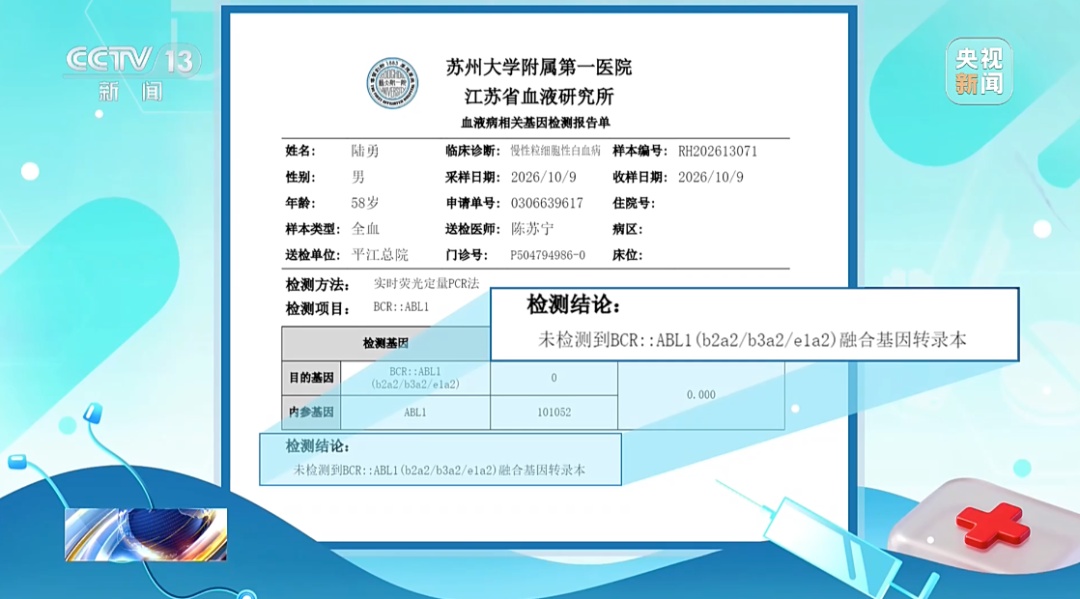Select the sample number RH202613071
This screenshot has height=599, width=1080.
click(x=718, y=151)
